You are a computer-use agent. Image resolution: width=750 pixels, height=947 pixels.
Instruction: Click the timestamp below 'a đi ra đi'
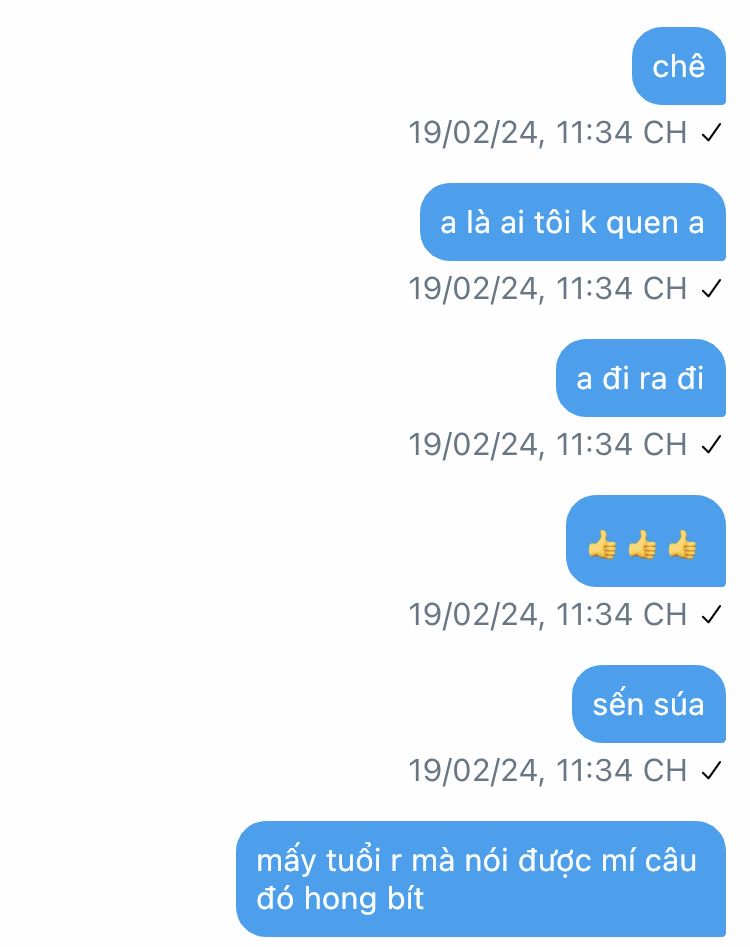click(x=548, y=445)
